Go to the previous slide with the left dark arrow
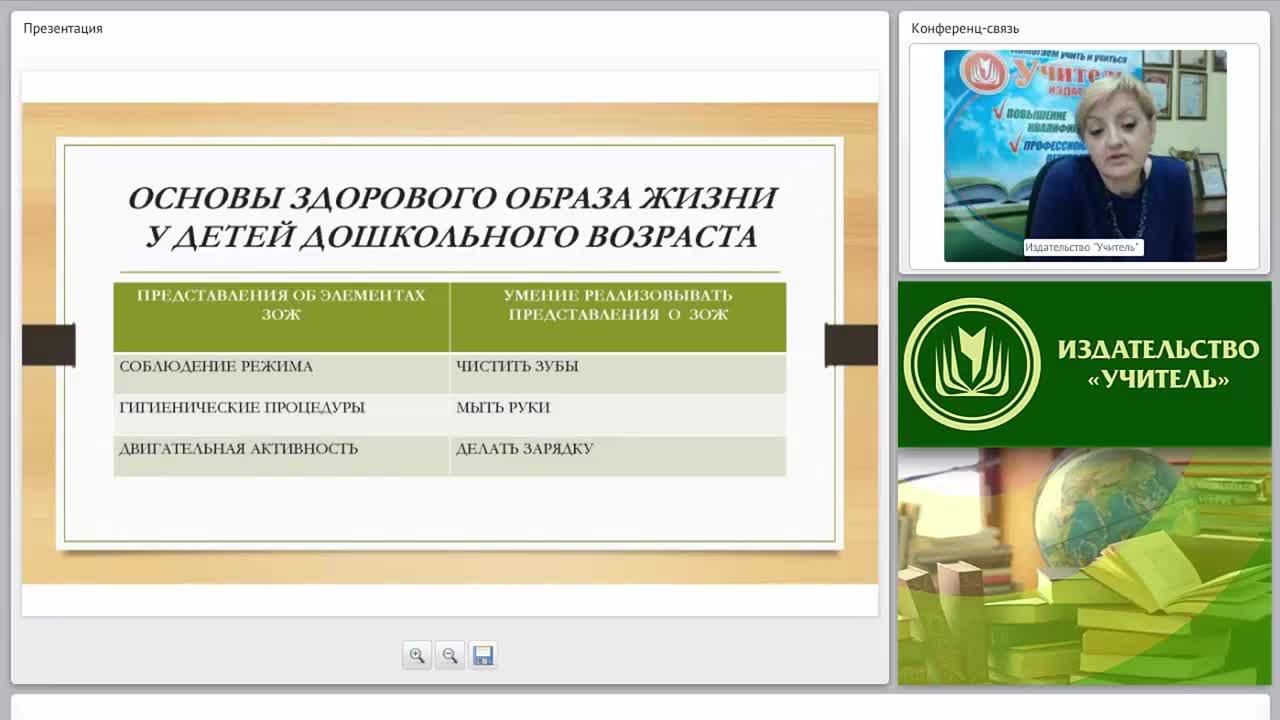The height and width of the screenshot is (720, 1280). pos(49,345)
